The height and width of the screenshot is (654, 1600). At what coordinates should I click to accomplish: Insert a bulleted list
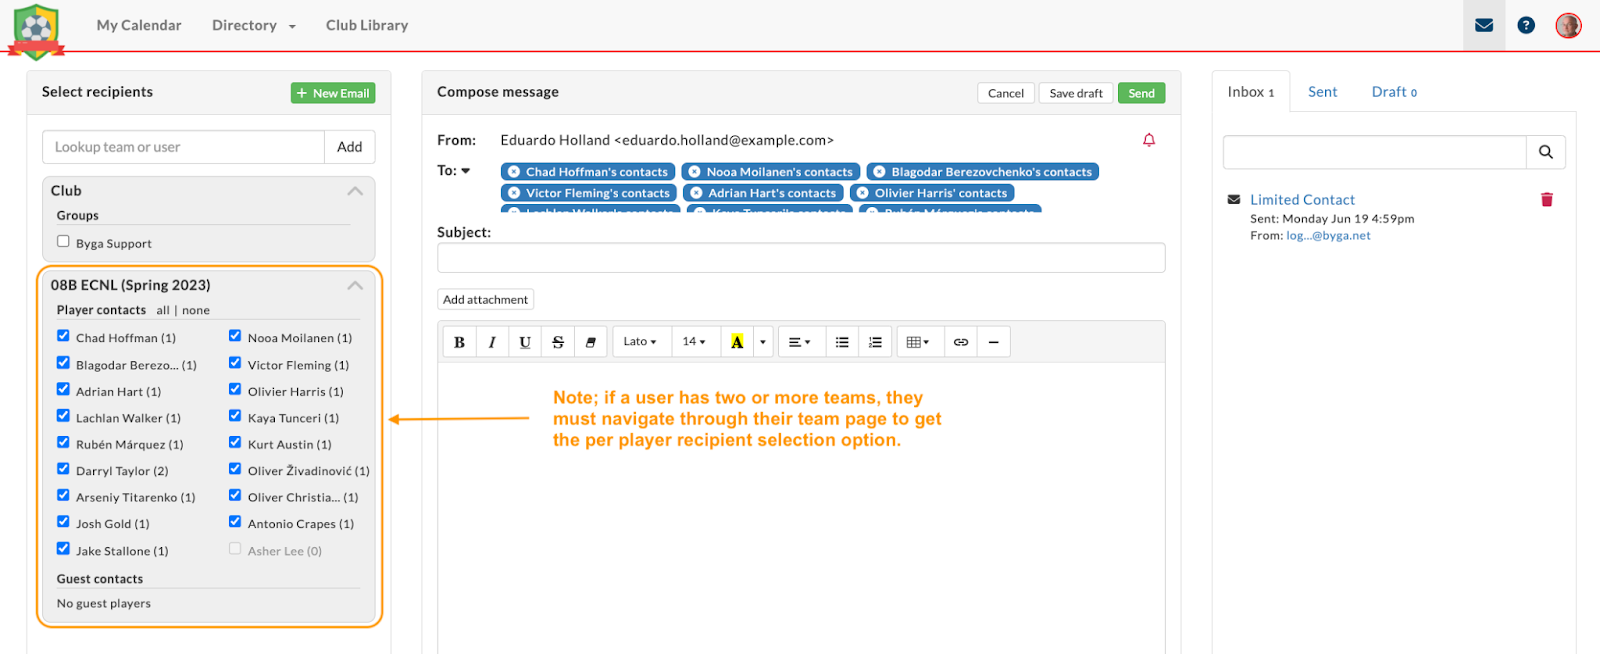[842, 342]
